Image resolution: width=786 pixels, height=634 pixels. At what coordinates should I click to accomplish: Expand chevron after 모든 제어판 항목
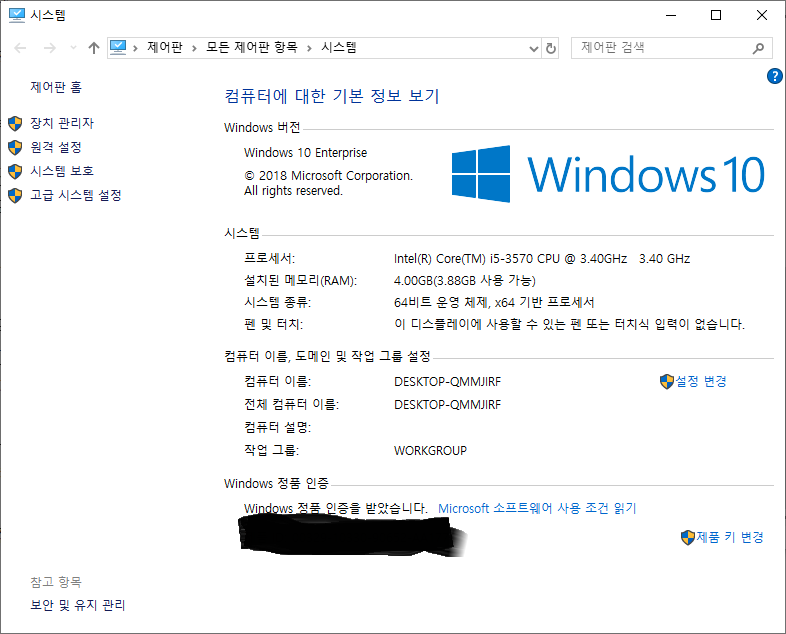pos(309,48)
